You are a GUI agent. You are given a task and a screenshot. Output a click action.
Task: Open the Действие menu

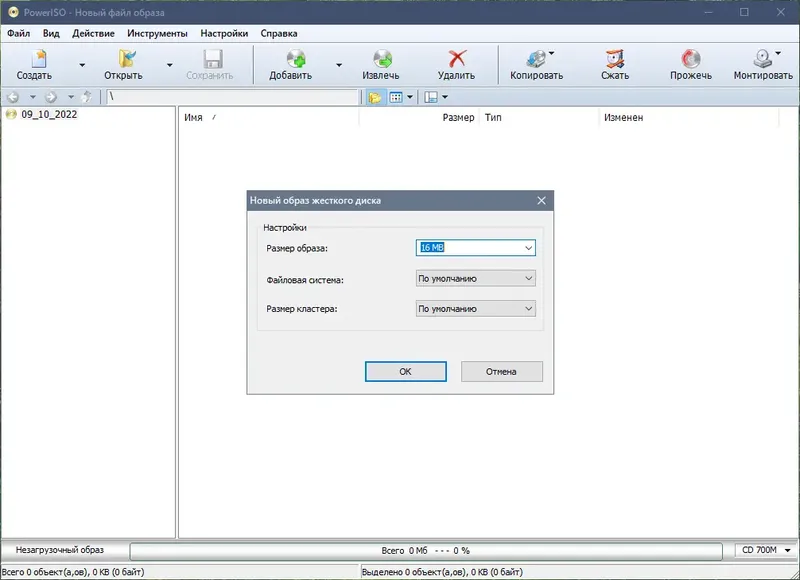[93, 34]
